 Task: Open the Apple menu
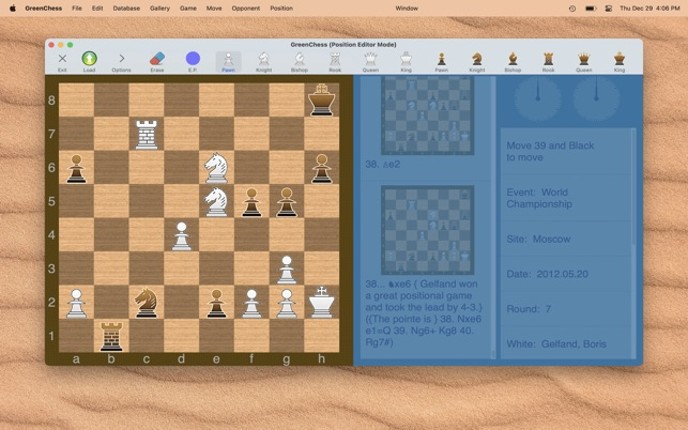(x=13, y=8)
